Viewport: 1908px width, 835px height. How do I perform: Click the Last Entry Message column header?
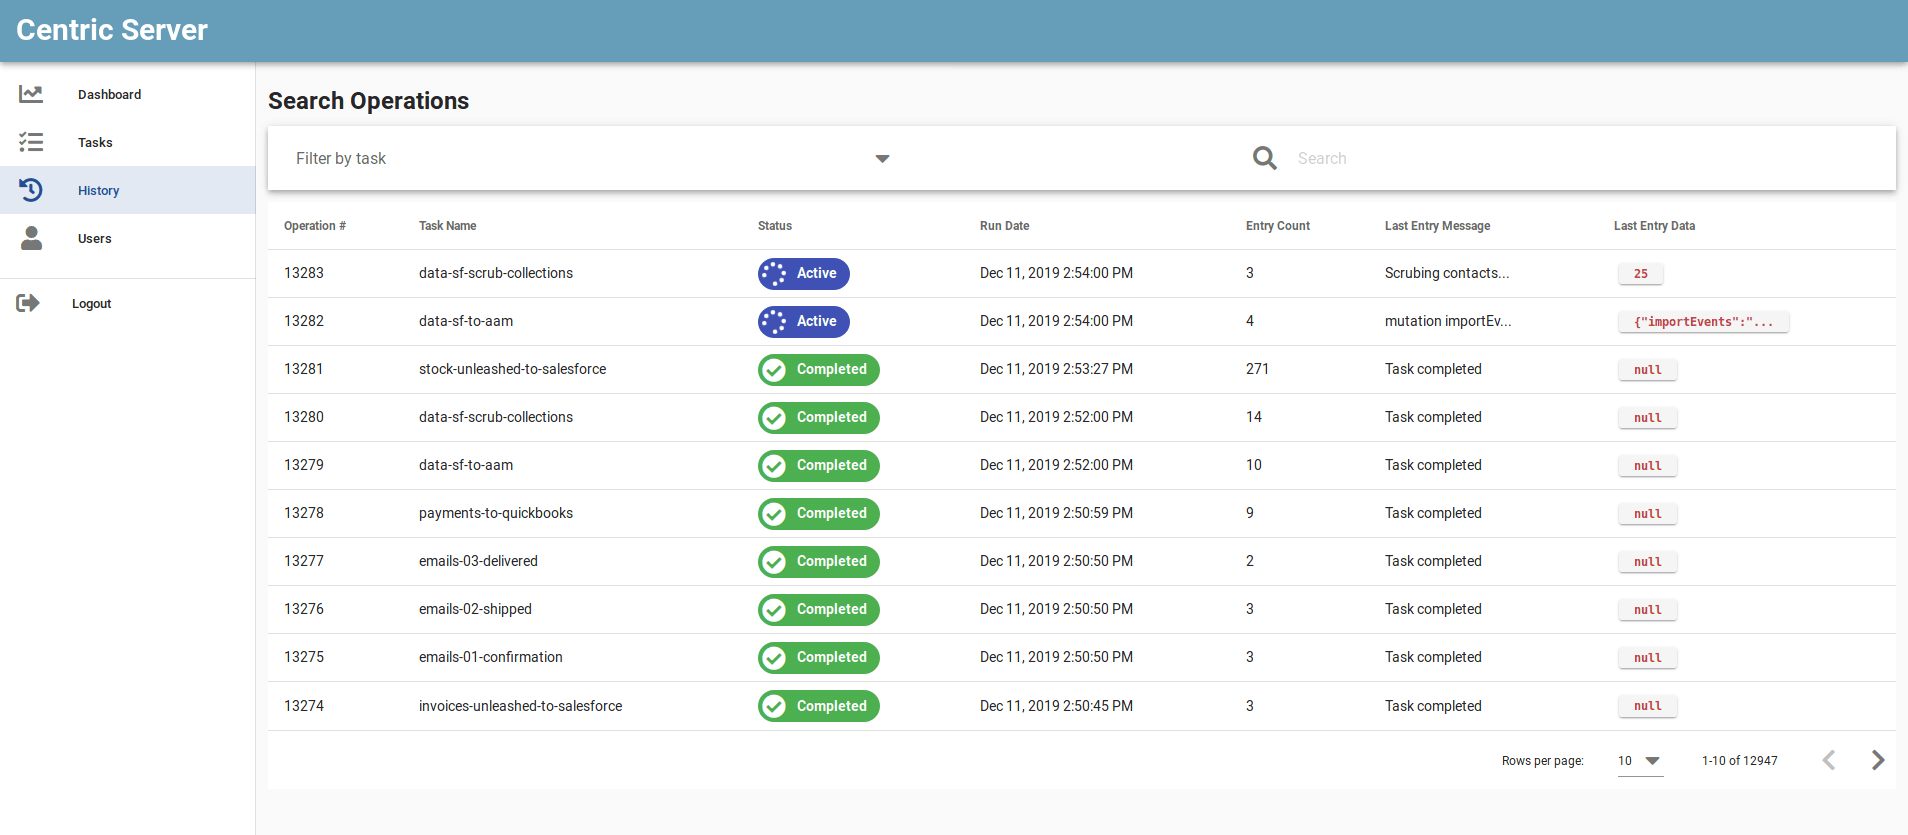pos(1437,226)
